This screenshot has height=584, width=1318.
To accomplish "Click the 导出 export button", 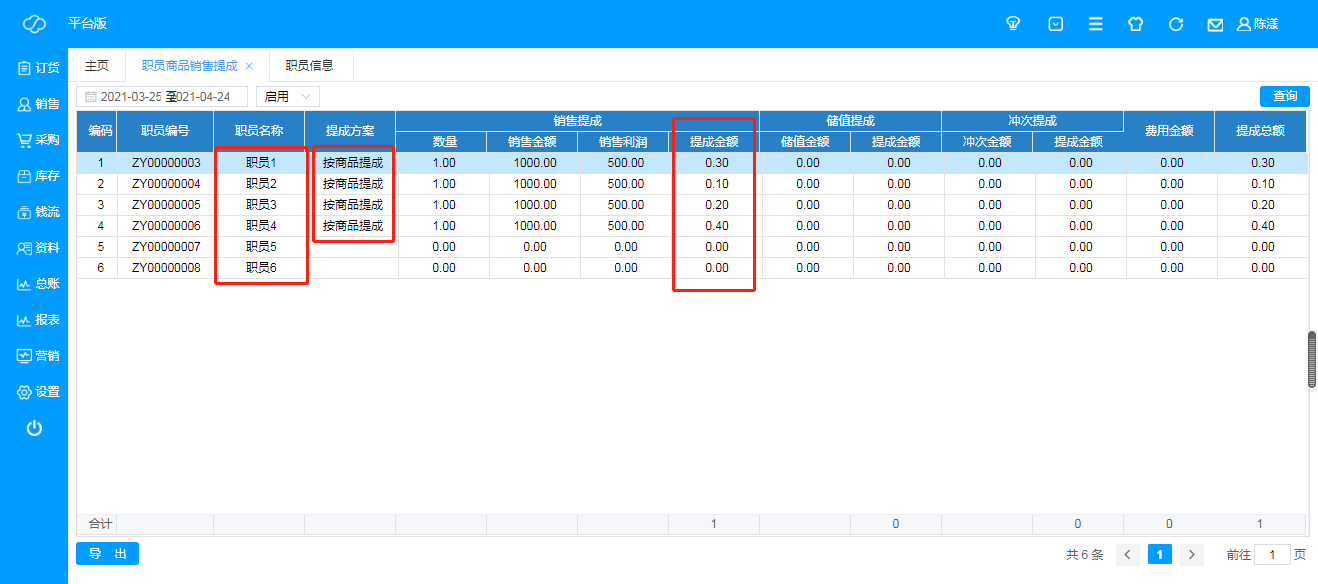I will 107,553.
